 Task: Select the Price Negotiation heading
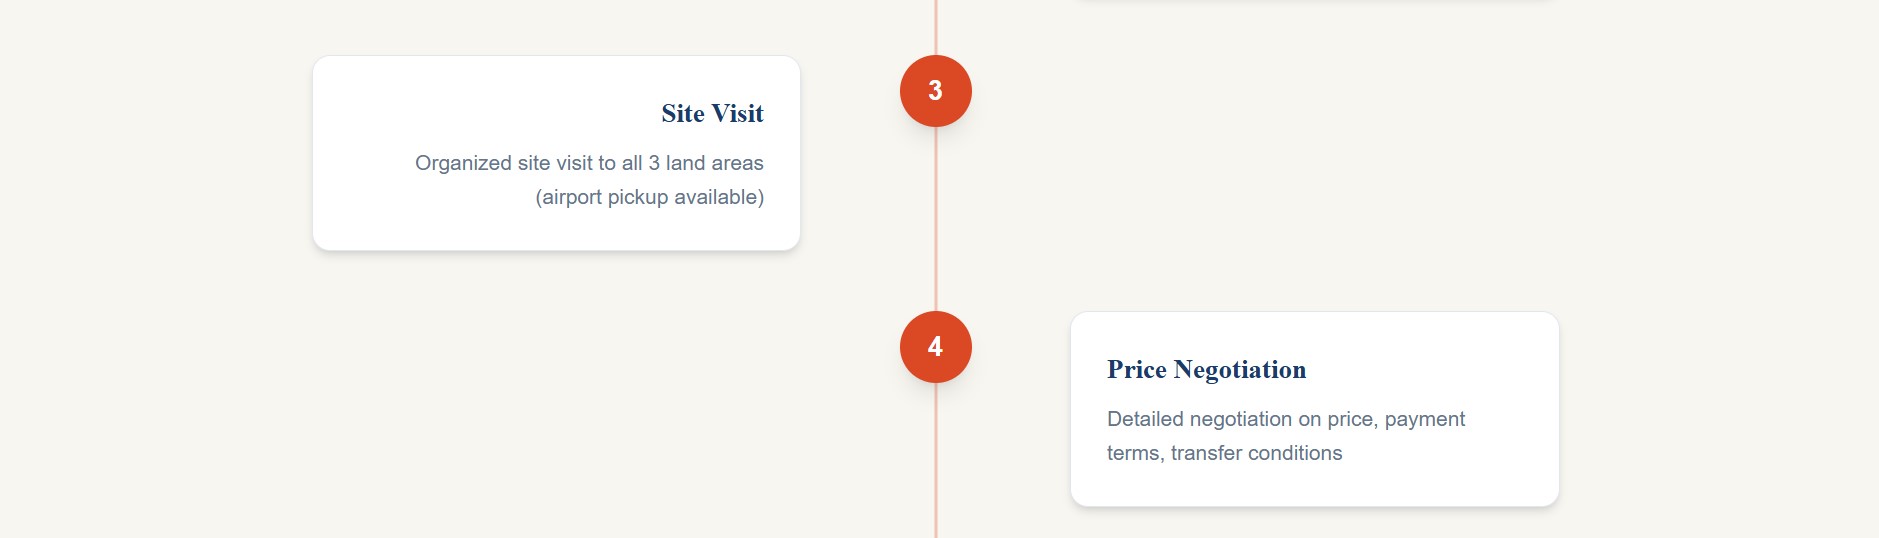click(1206, 370)
